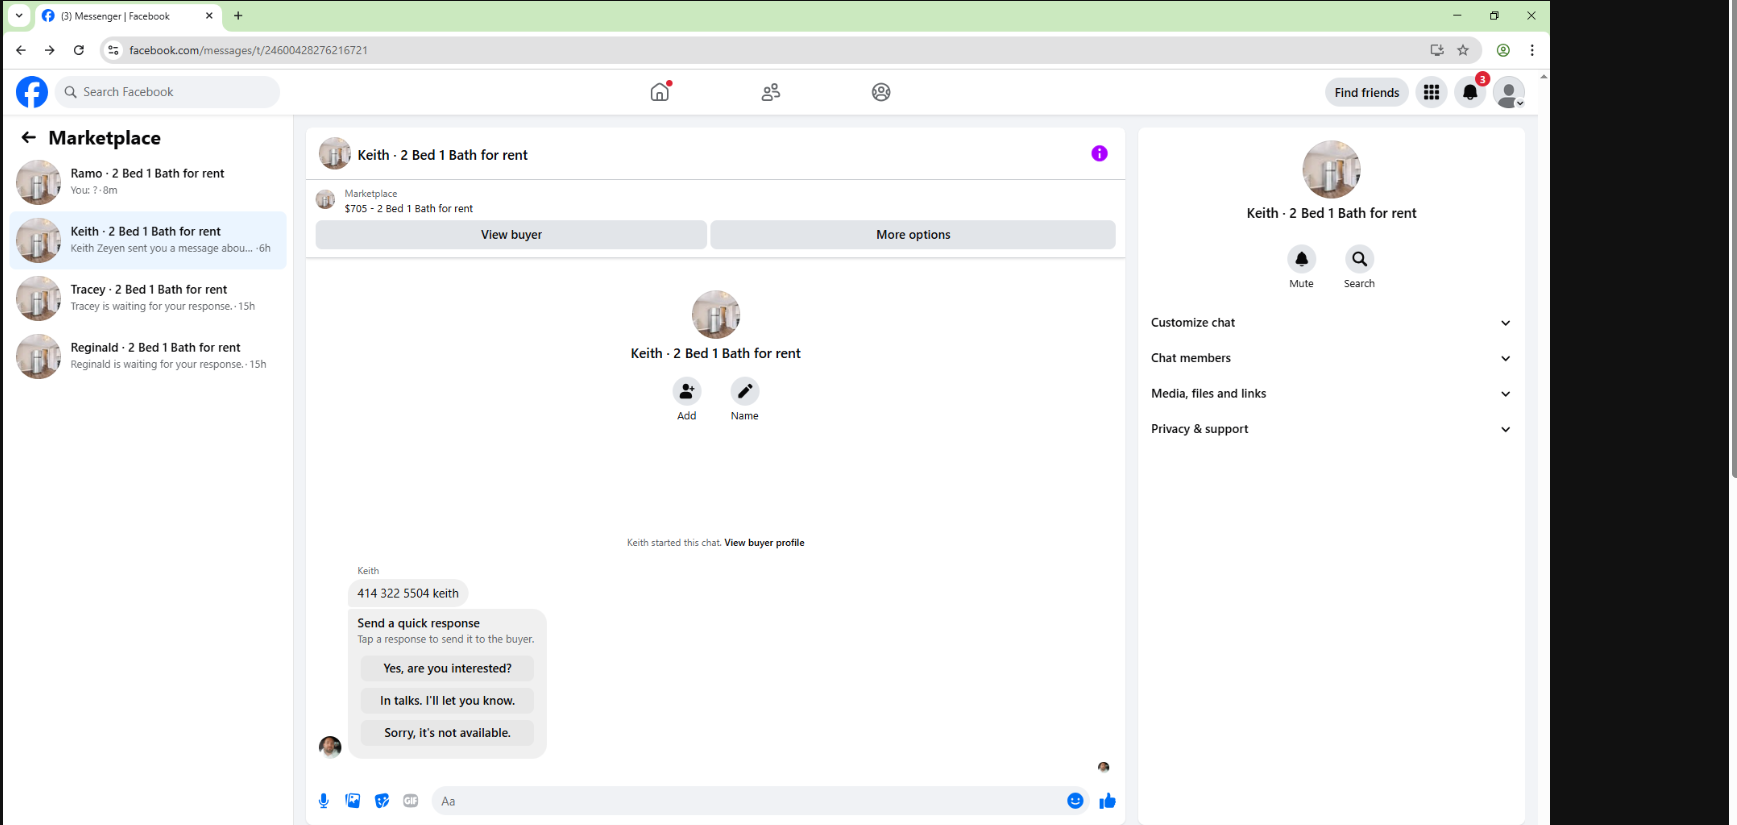The width and height of the screenshot is (1737, 825).
Task: Click the listing thumbnail in the chat header
Action: point(334,154)
